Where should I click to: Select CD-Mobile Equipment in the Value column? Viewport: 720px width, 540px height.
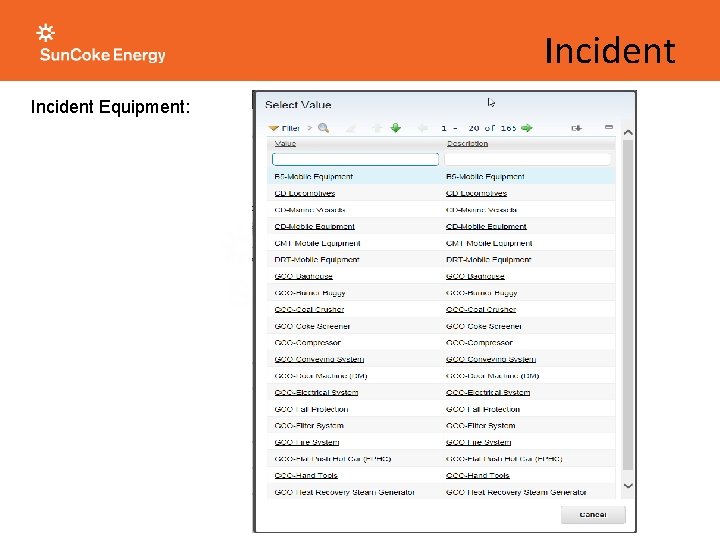coord(315,226)
